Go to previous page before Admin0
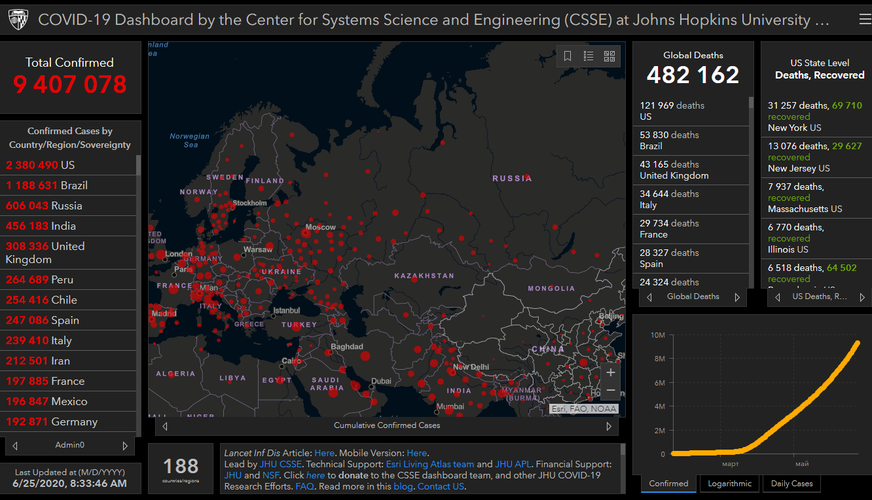The height and width of the screenshot is (500, 872). pos(15,445)
